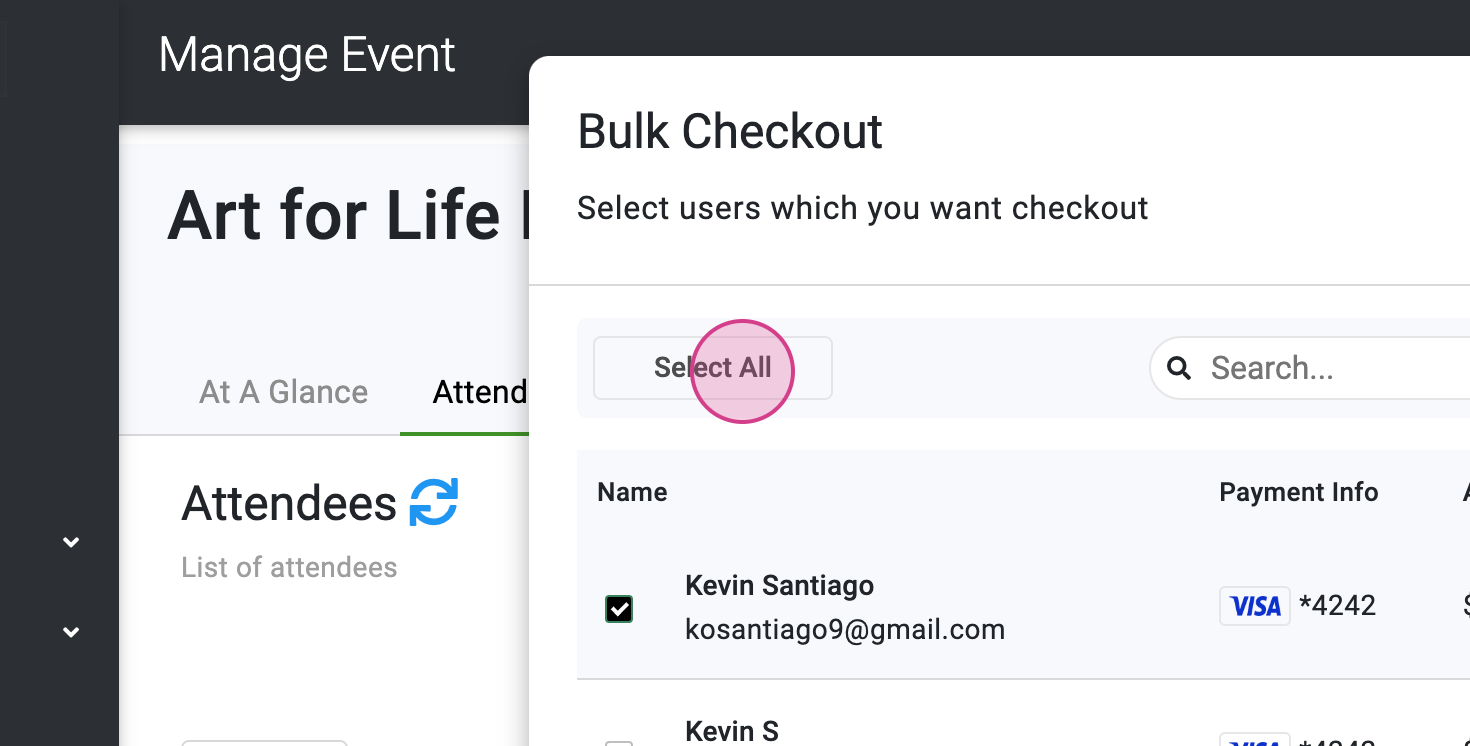Sort by the Name column header
The width and height of the screenshot is (1470, 746).
[x=632, y=492]
